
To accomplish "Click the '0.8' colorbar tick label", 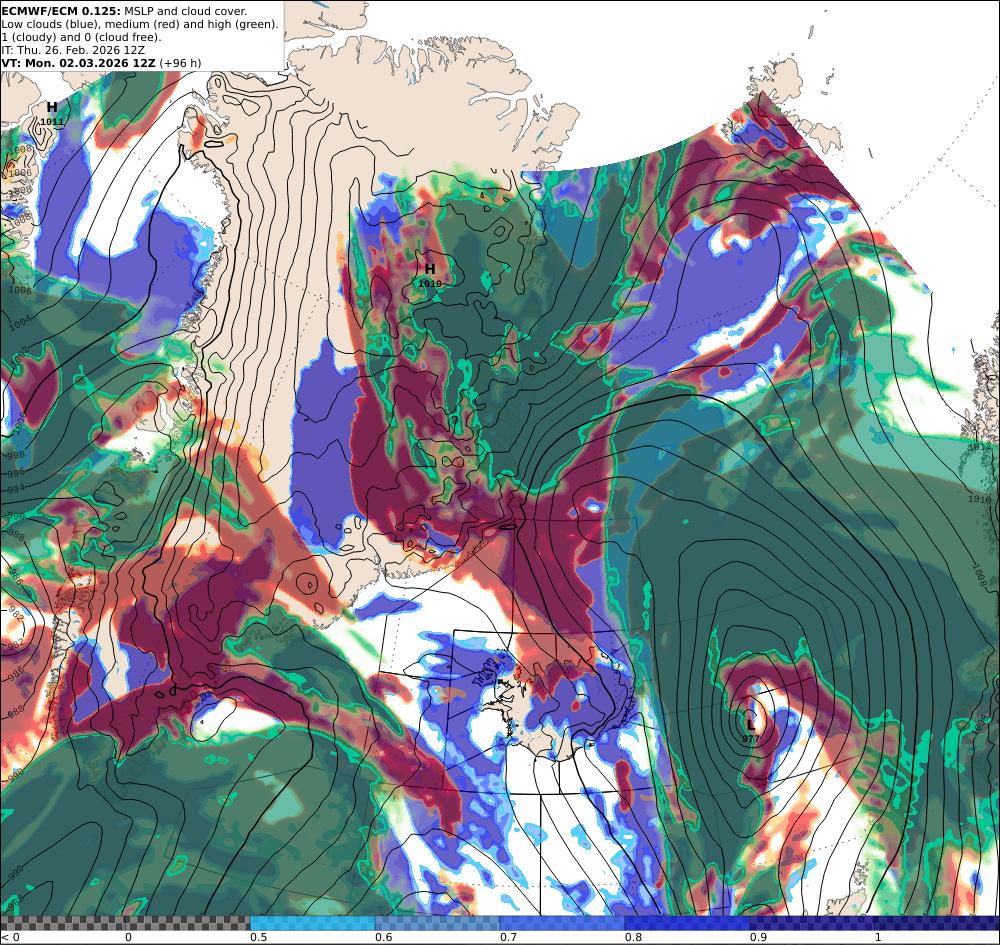I will pos(633,937).
